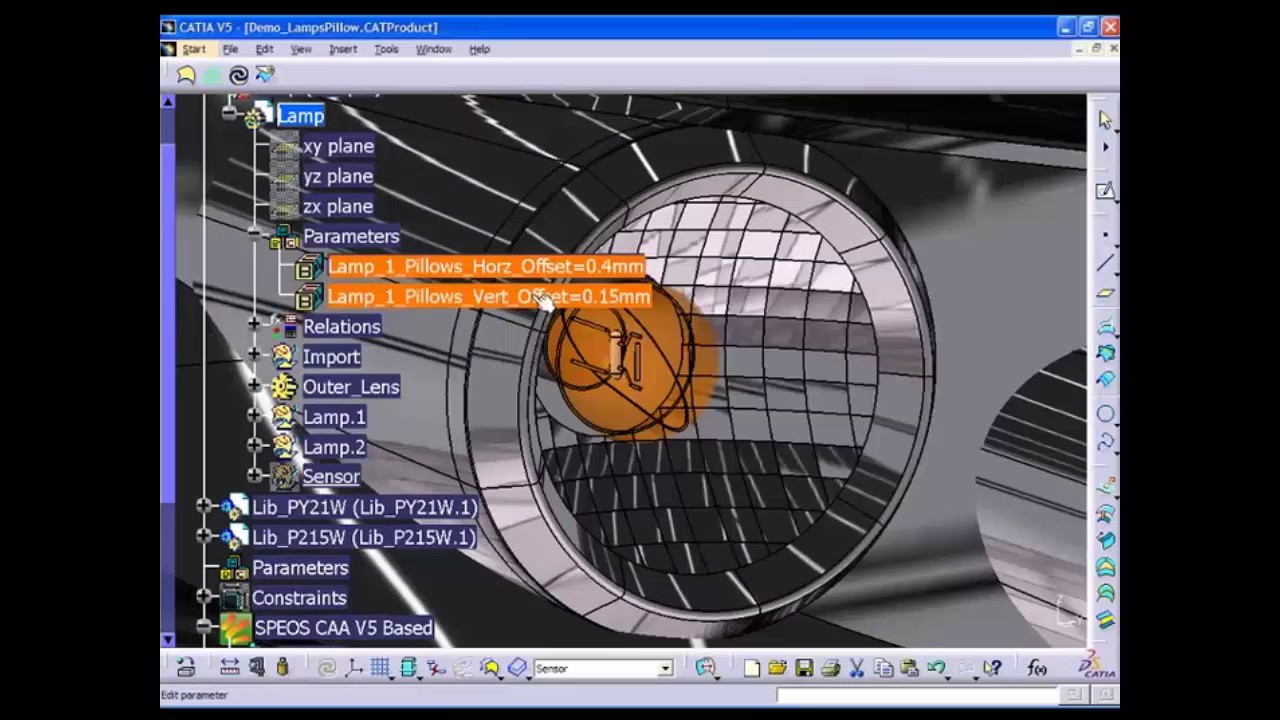Screen dimensions: 1280x720
Task: Click the tree scrollbar up arrow
Action: (168, 102)
